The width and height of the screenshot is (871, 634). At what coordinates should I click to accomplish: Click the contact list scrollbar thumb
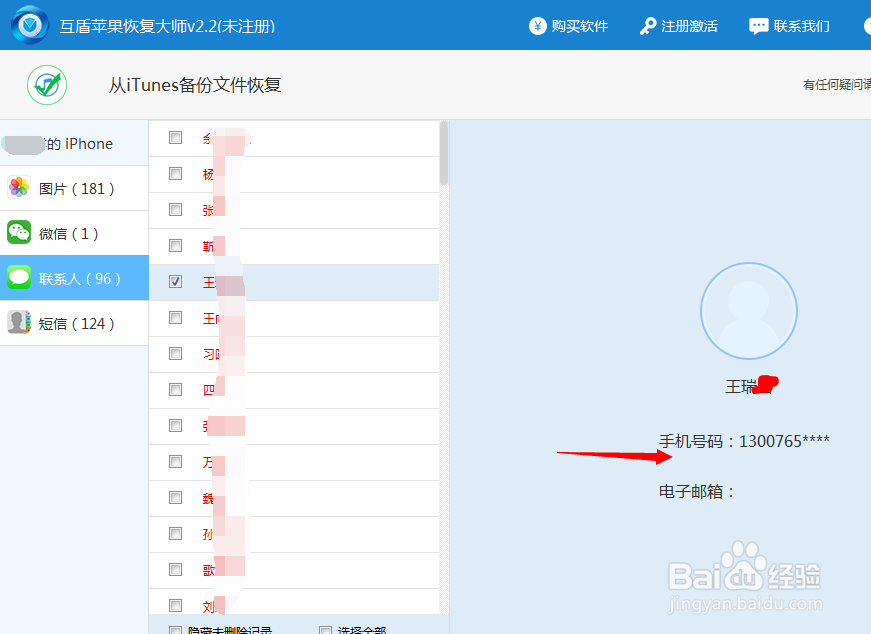443,153
